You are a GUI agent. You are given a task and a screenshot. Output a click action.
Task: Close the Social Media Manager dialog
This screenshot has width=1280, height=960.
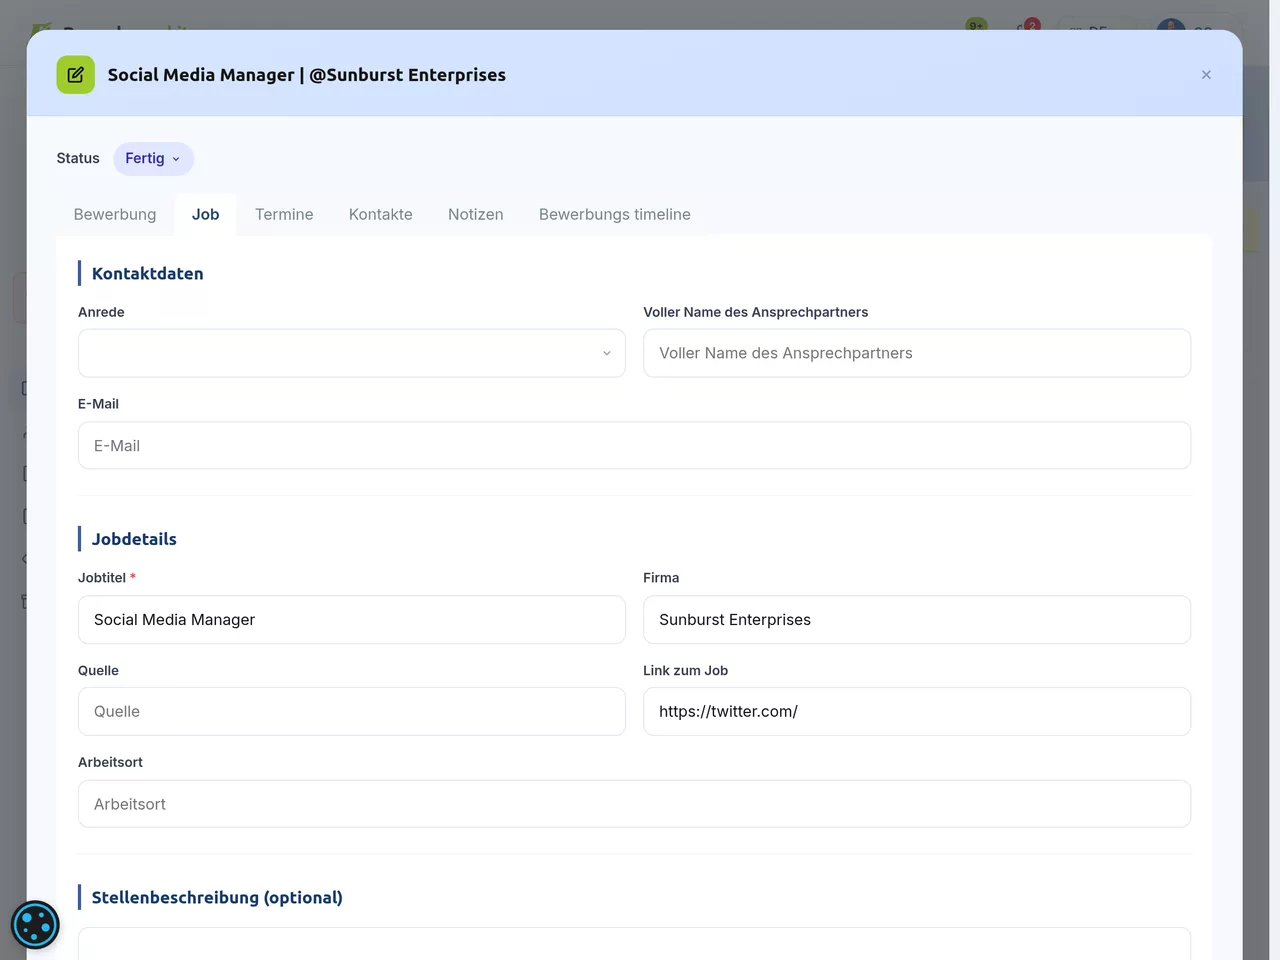point(1206,75)
